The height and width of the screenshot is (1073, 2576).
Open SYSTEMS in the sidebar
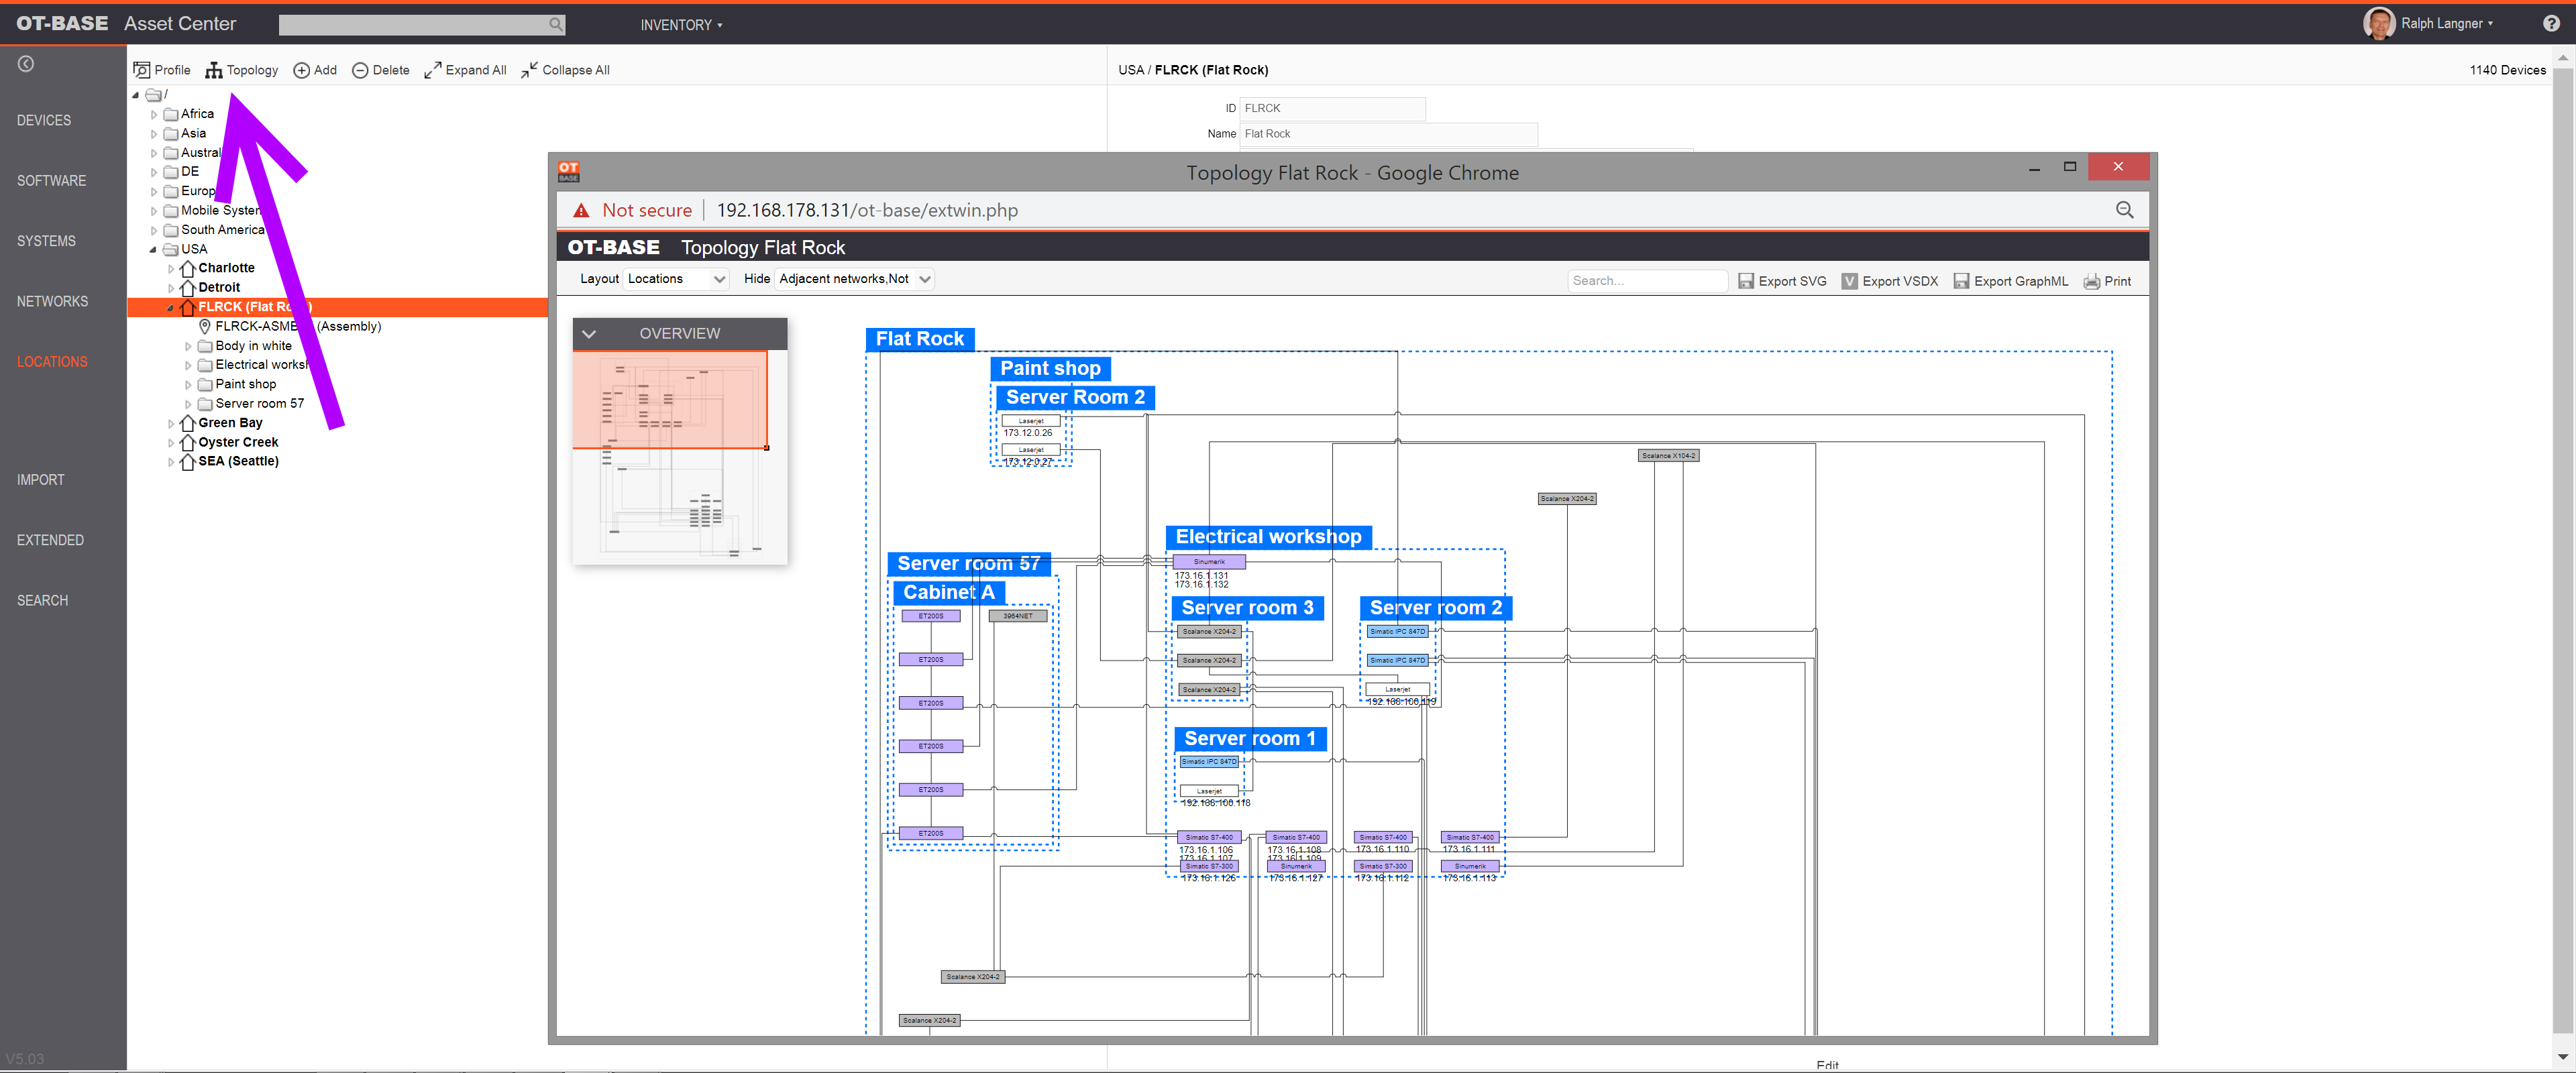[46, 241]
